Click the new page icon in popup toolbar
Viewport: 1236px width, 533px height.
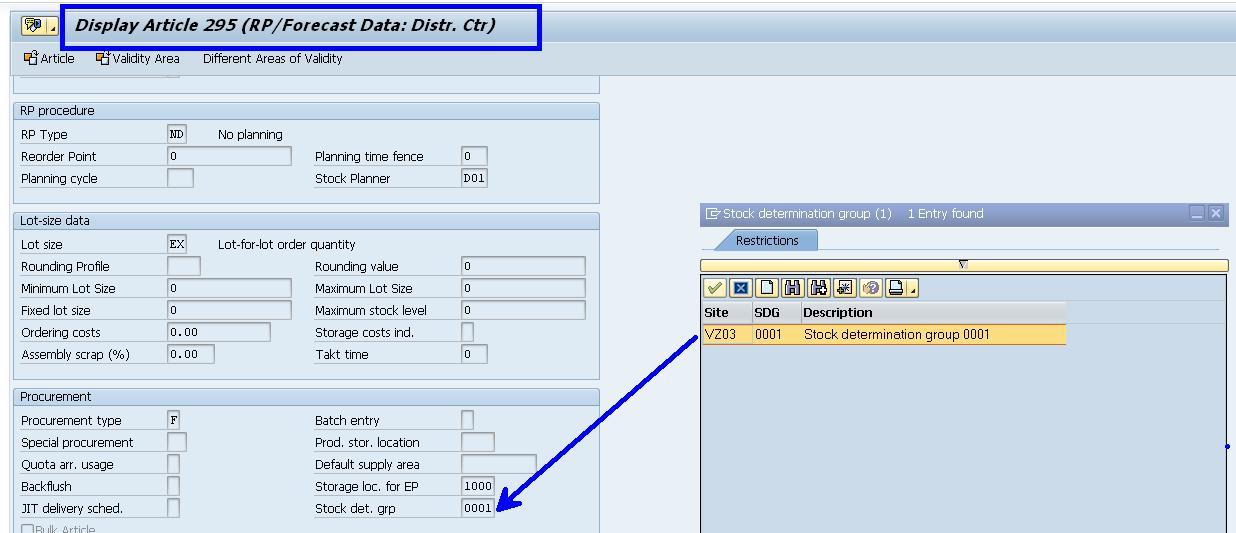tap(767, 288)
